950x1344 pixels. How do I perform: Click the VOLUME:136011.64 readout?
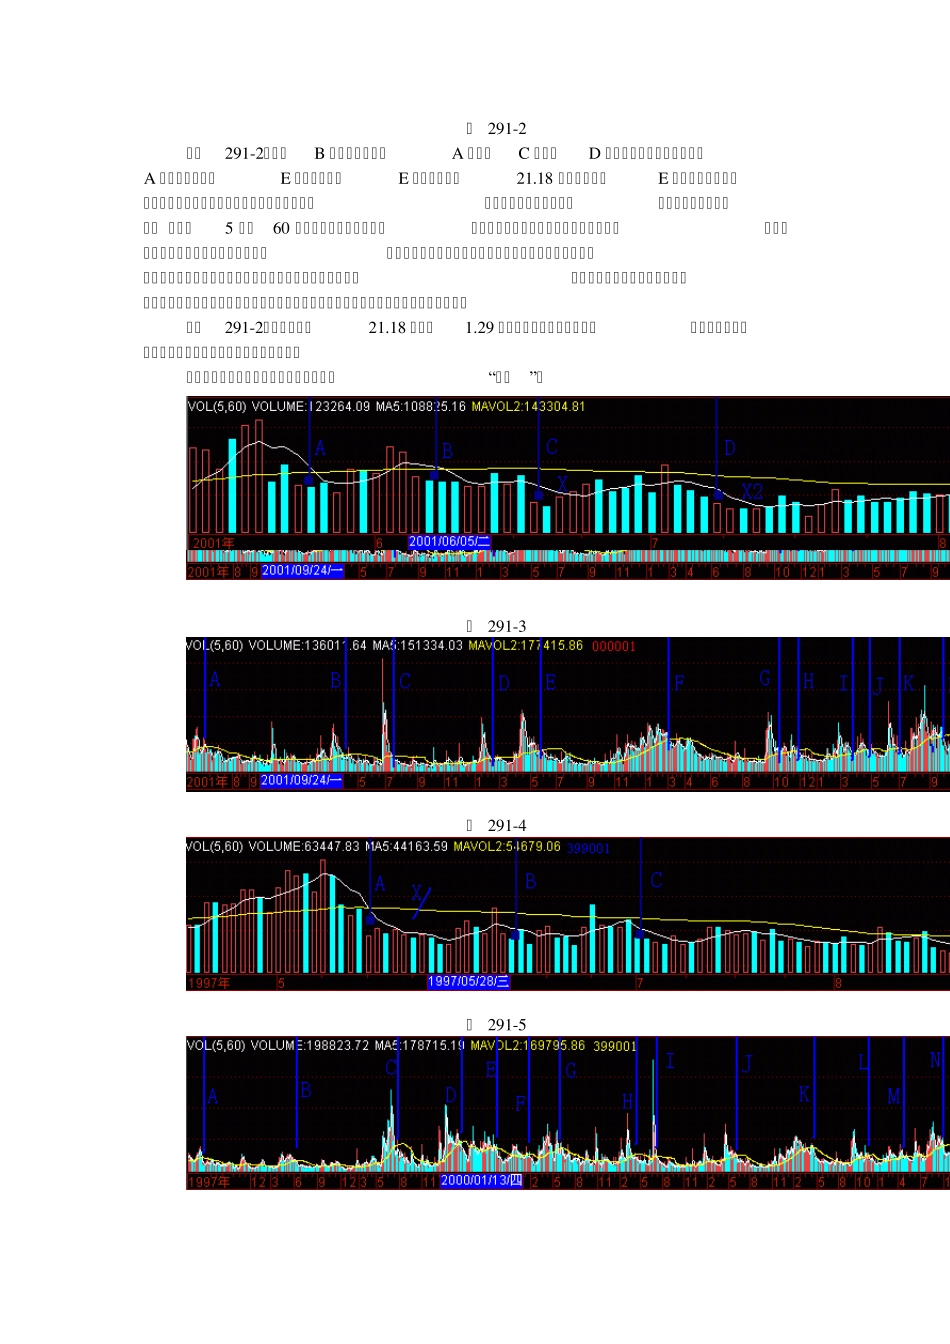[310, 646]
